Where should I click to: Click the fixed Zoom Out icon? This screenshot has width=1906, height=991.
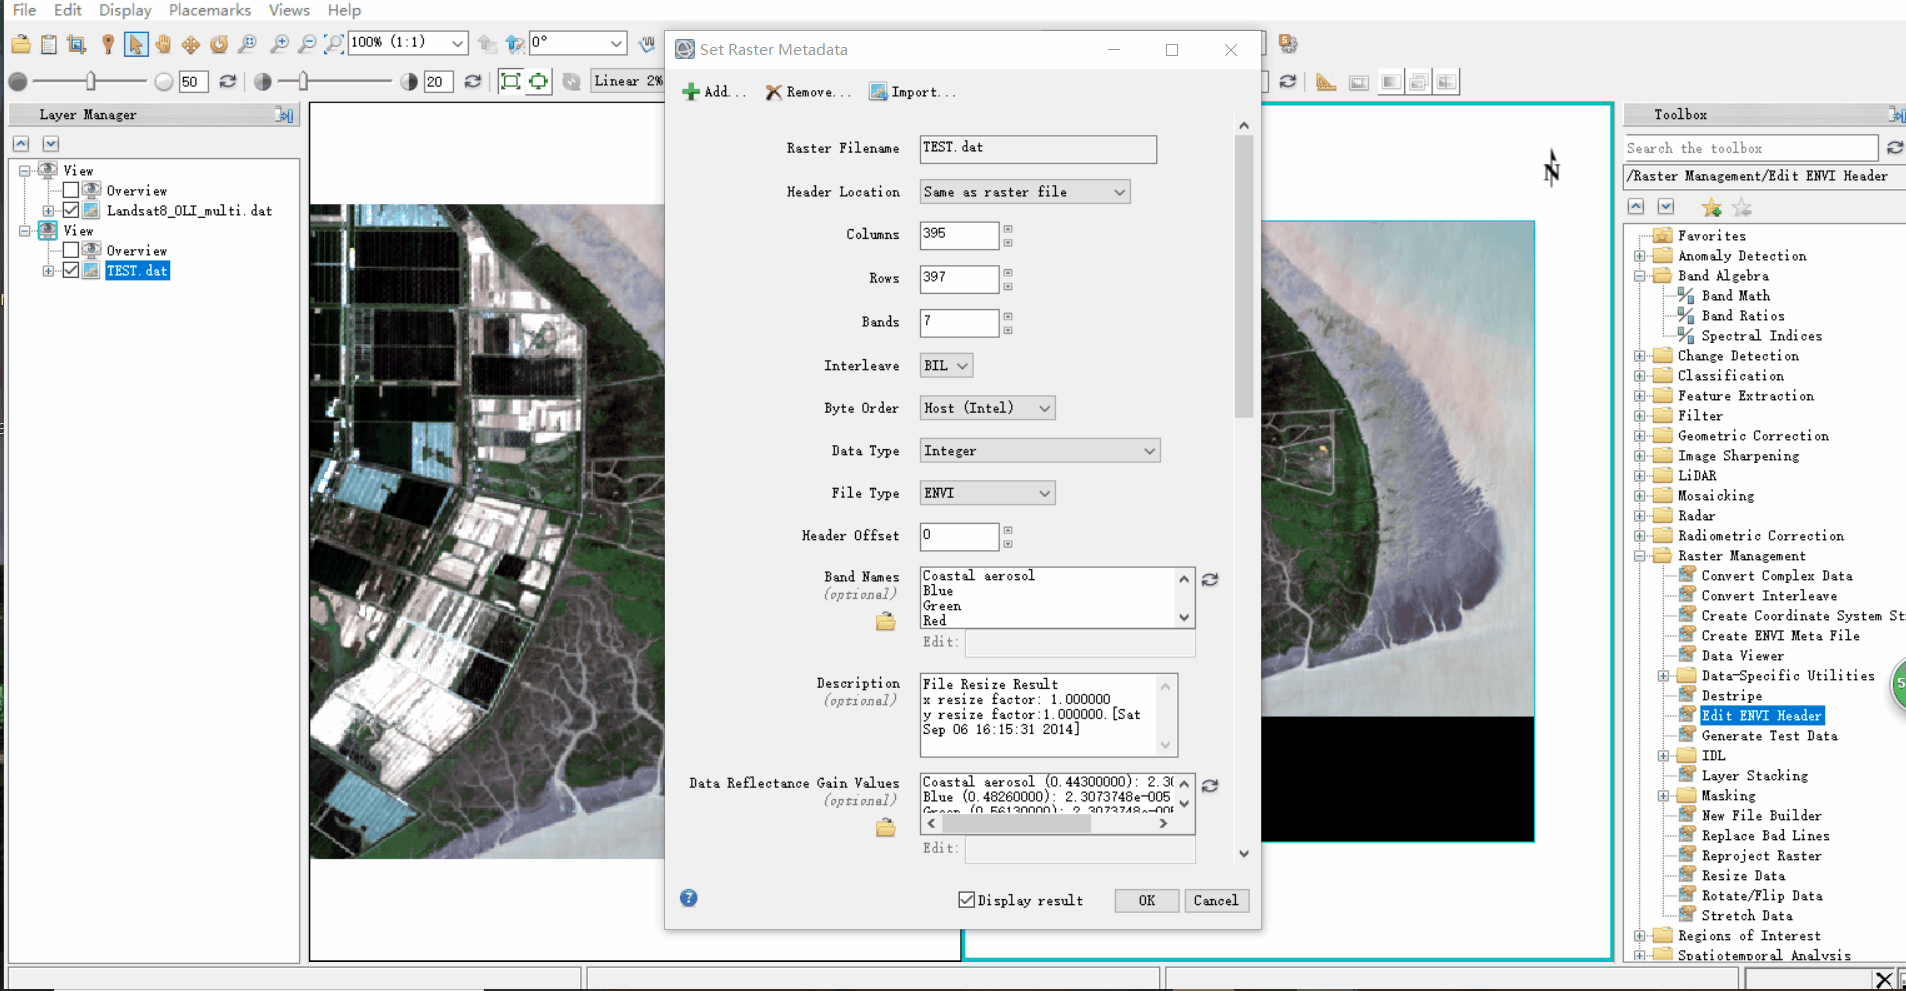tap(307, 44)
